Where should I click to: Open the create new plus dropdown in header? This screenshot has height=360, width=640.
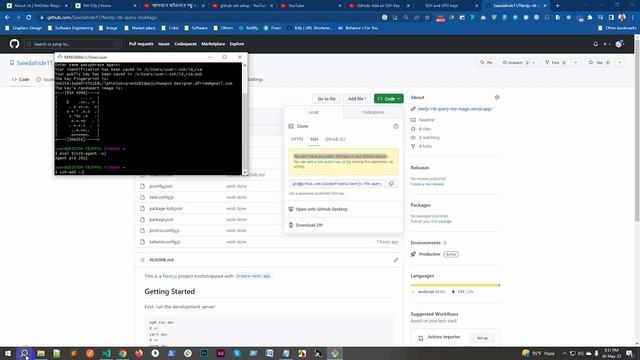click(x=607, y=44)
